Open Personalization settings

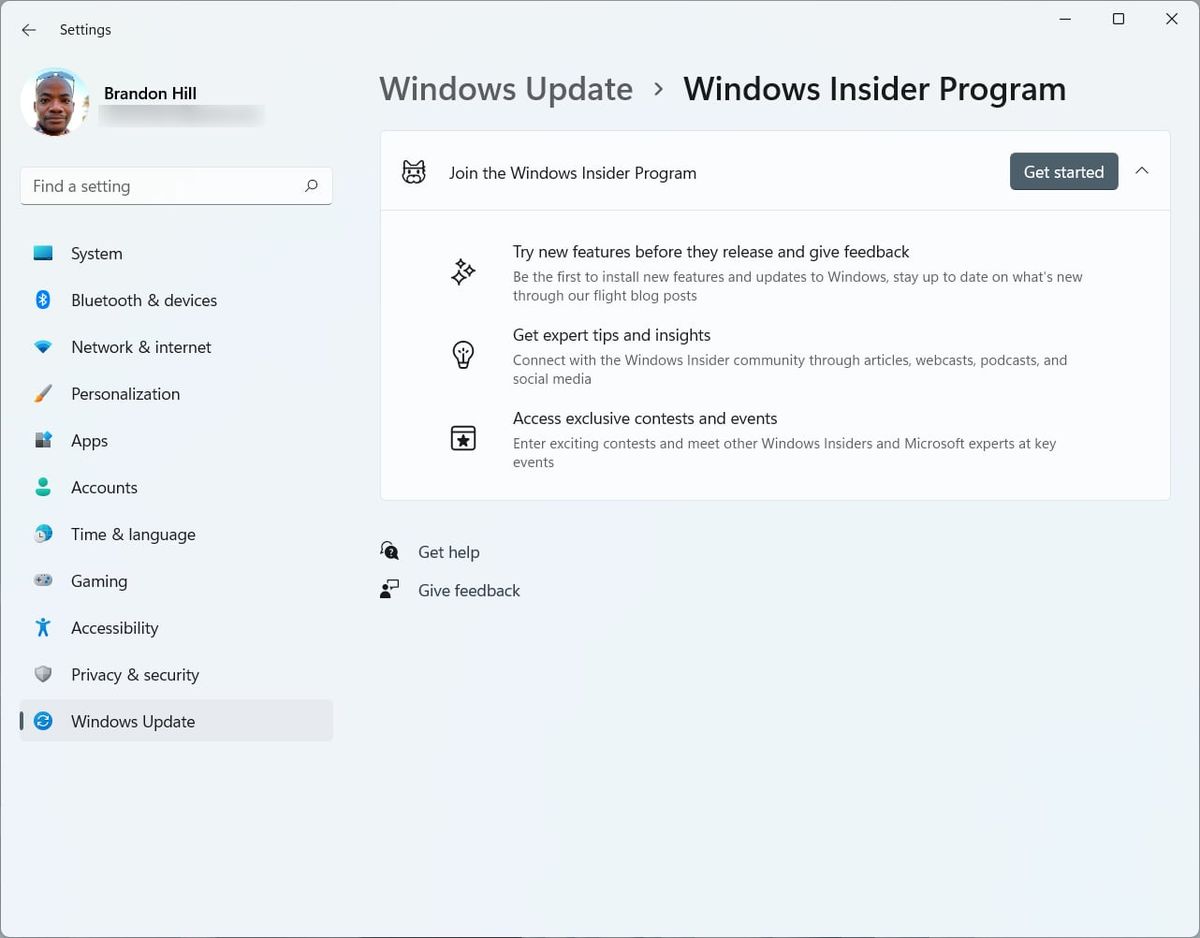(x=126, y=394)
